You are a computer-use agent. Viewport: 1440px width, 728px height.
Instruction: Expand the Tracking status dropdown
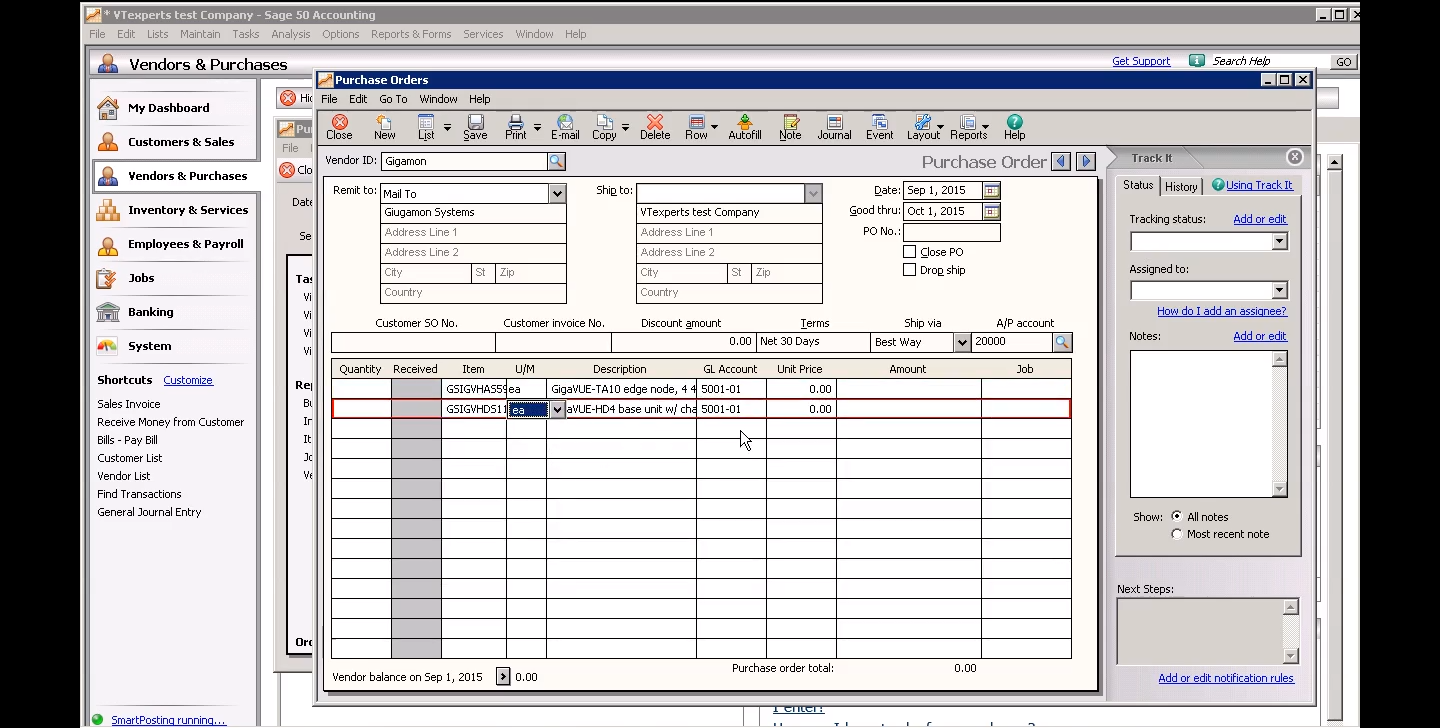click(1279, 242)
